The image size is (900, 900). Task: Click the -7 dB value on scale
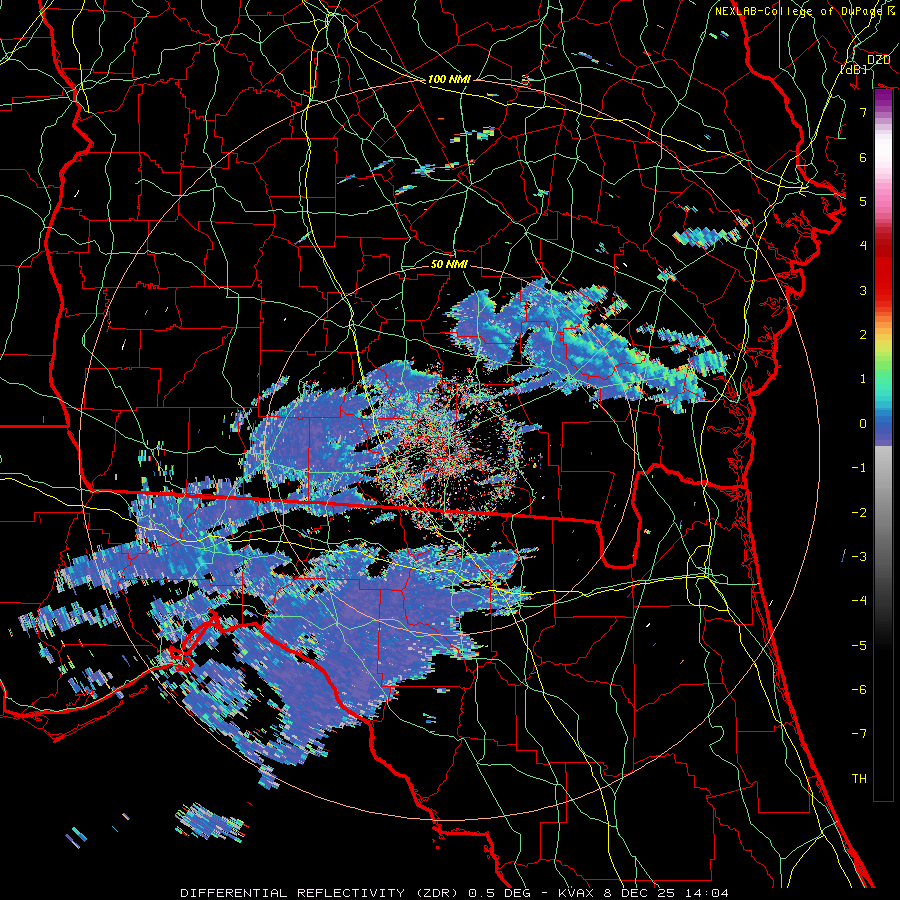tap(859, 734)
